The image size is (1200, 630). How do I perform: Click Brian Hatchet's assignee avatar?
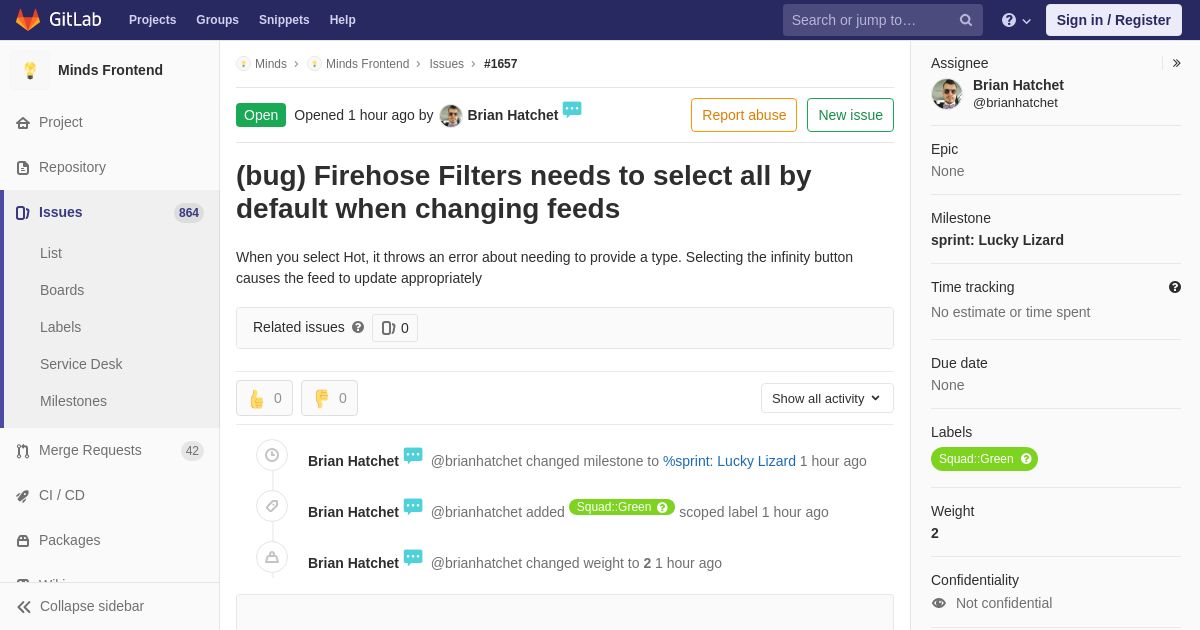pyautogui.click(x=947, y=94)
